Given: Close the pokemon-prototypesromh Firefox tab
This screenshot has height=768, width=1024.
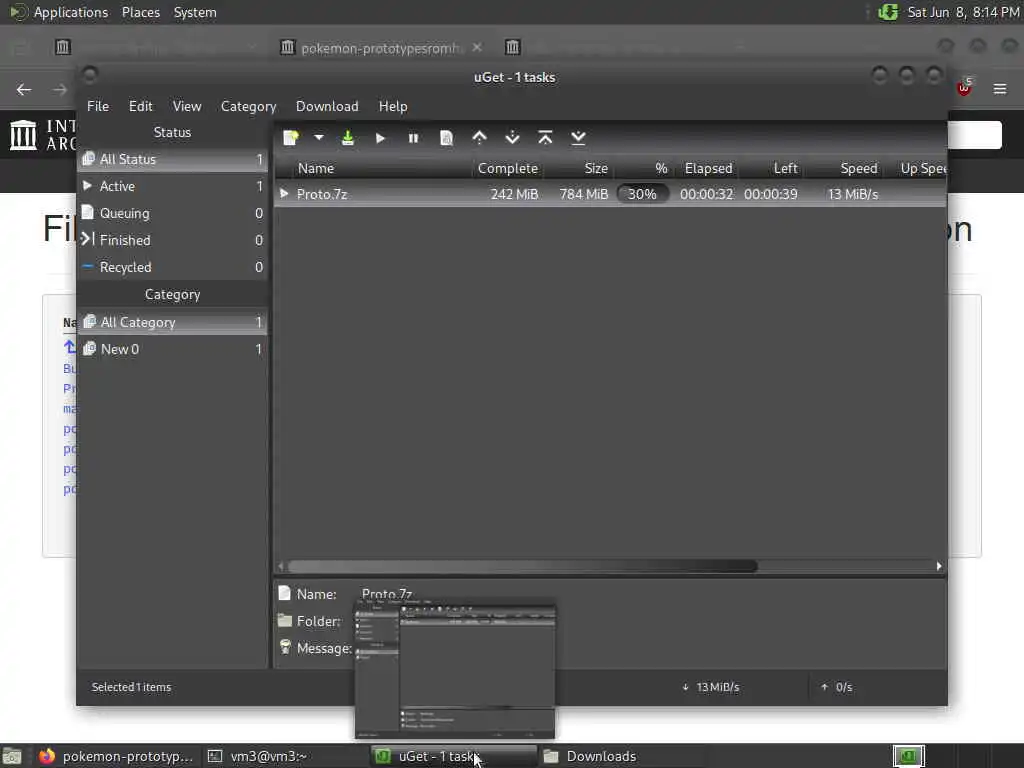Looking at the screenshot, I should click(x=477, y=48).
